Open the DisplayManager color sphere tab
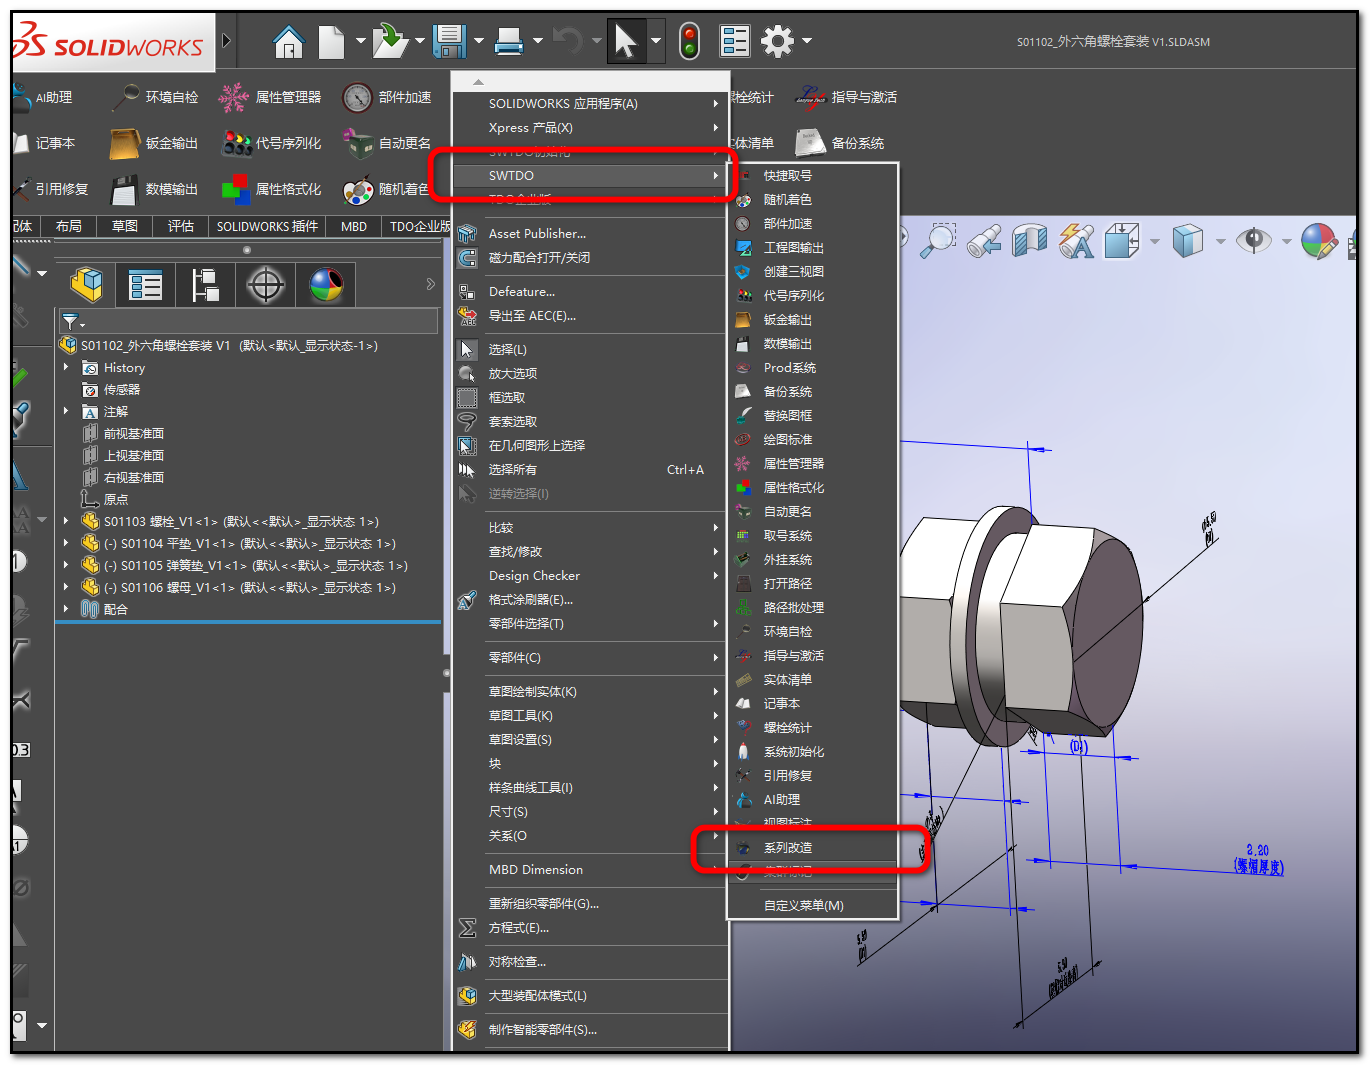This screenshot has width=1370, height=1065. 326,286
